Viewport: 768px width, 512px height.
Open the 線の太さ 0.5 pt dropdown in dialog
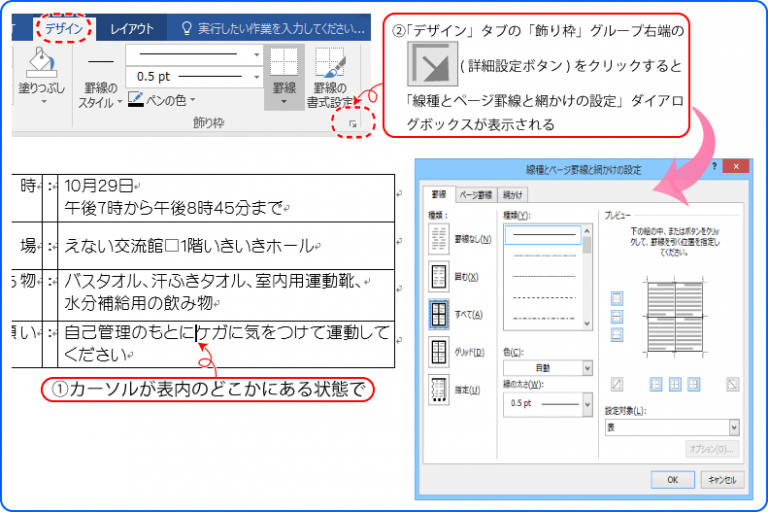pos(548,404)
